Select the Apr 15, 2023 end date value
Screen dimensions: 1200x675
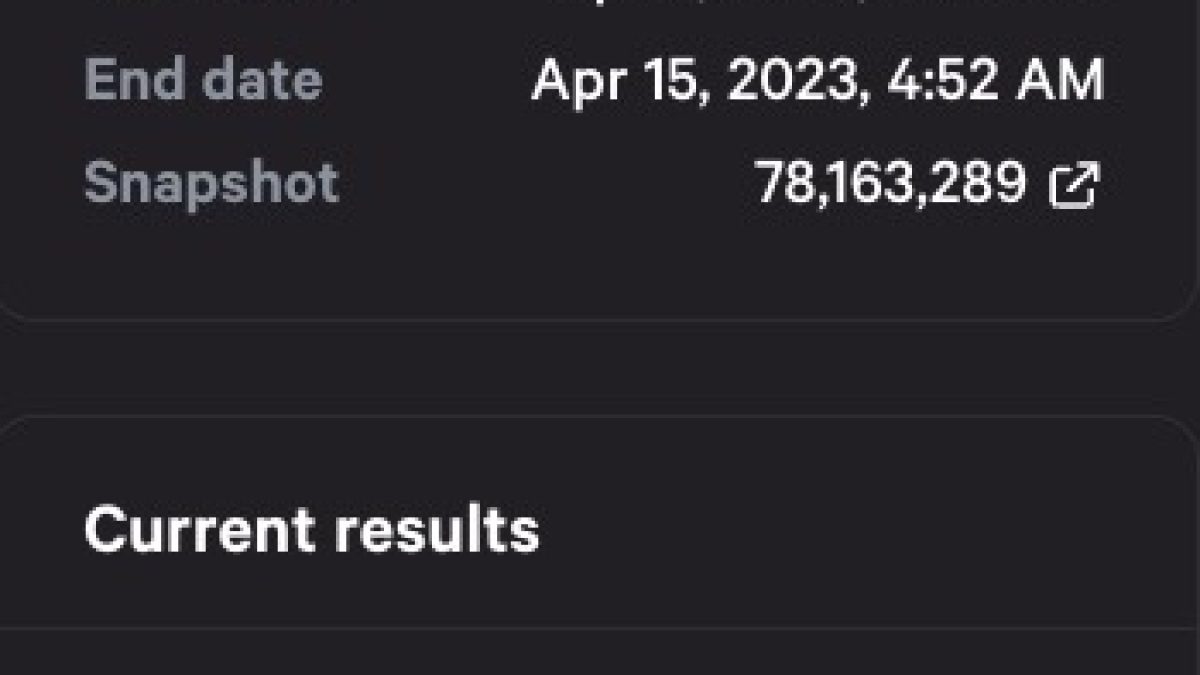[x=817, y=81]
